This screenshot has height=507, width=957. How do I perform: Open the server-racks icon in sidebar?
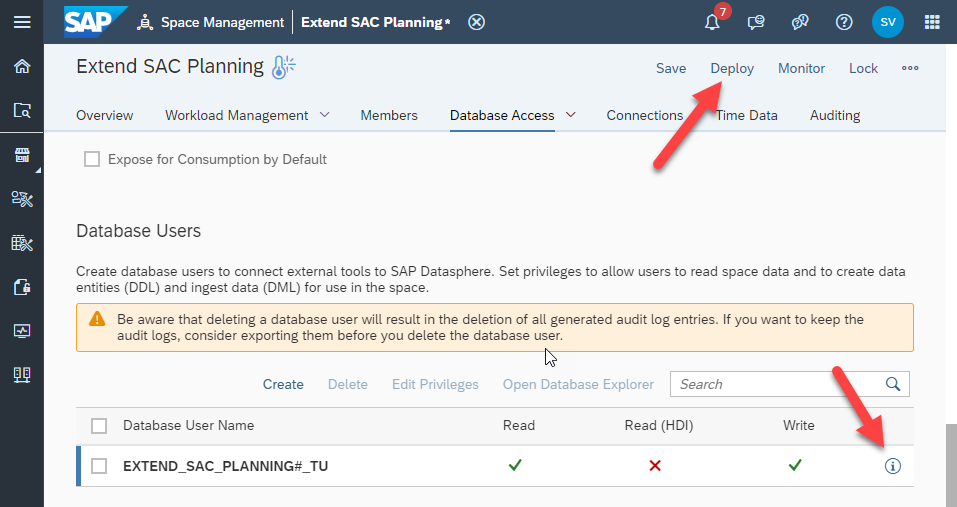[22, 375]
